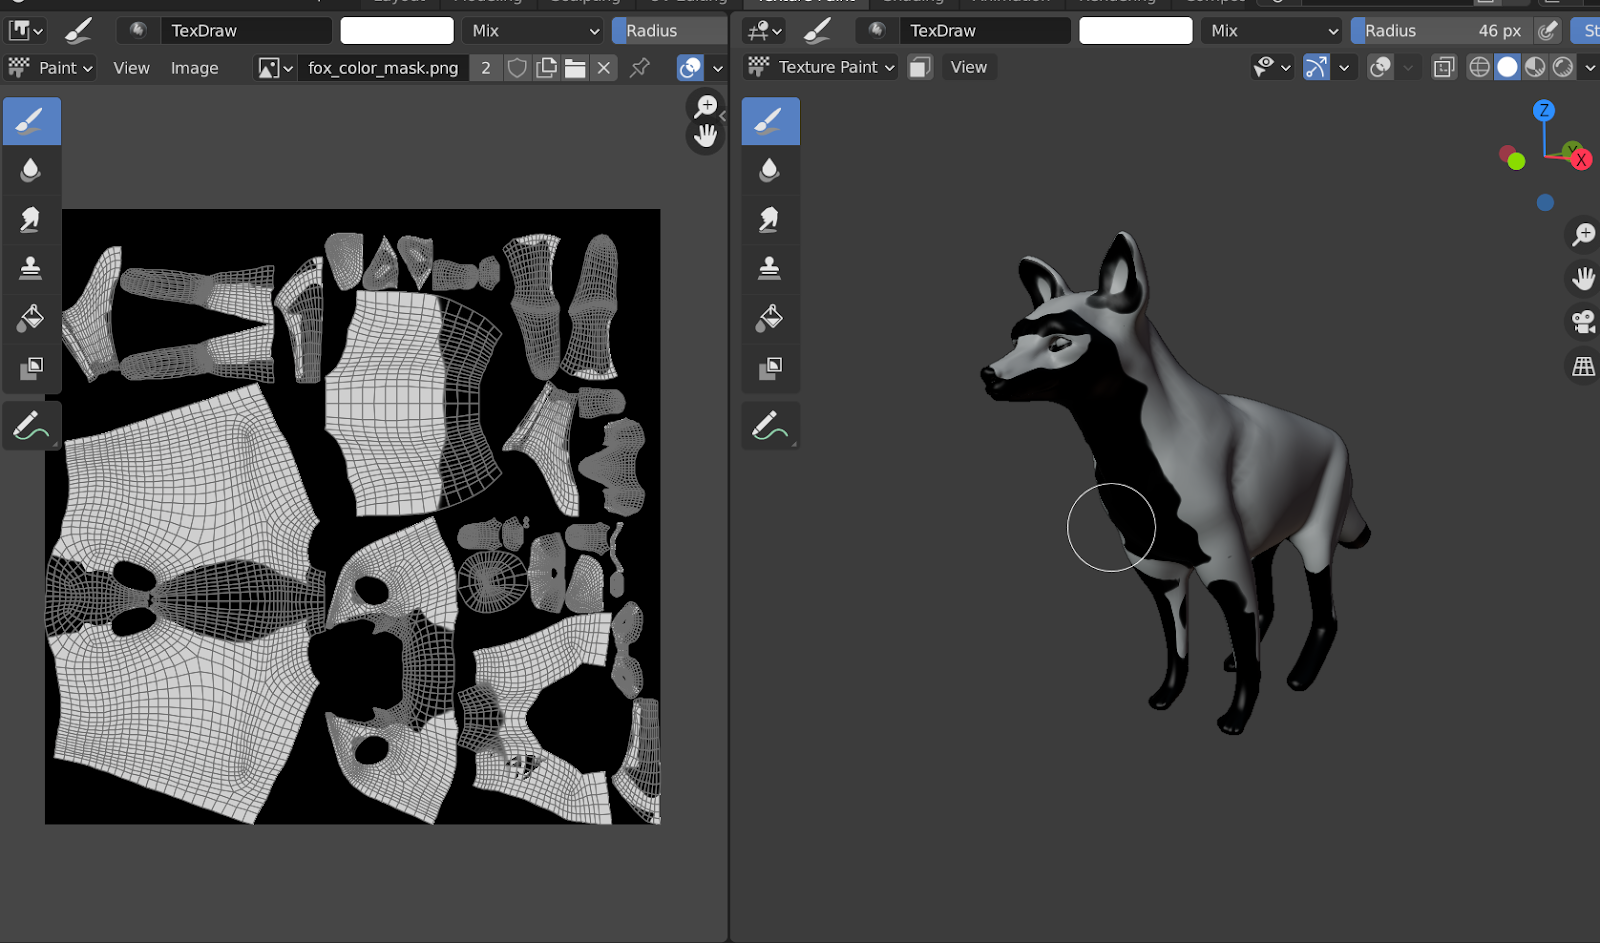Open Image menu in image editor

(194, 68)
